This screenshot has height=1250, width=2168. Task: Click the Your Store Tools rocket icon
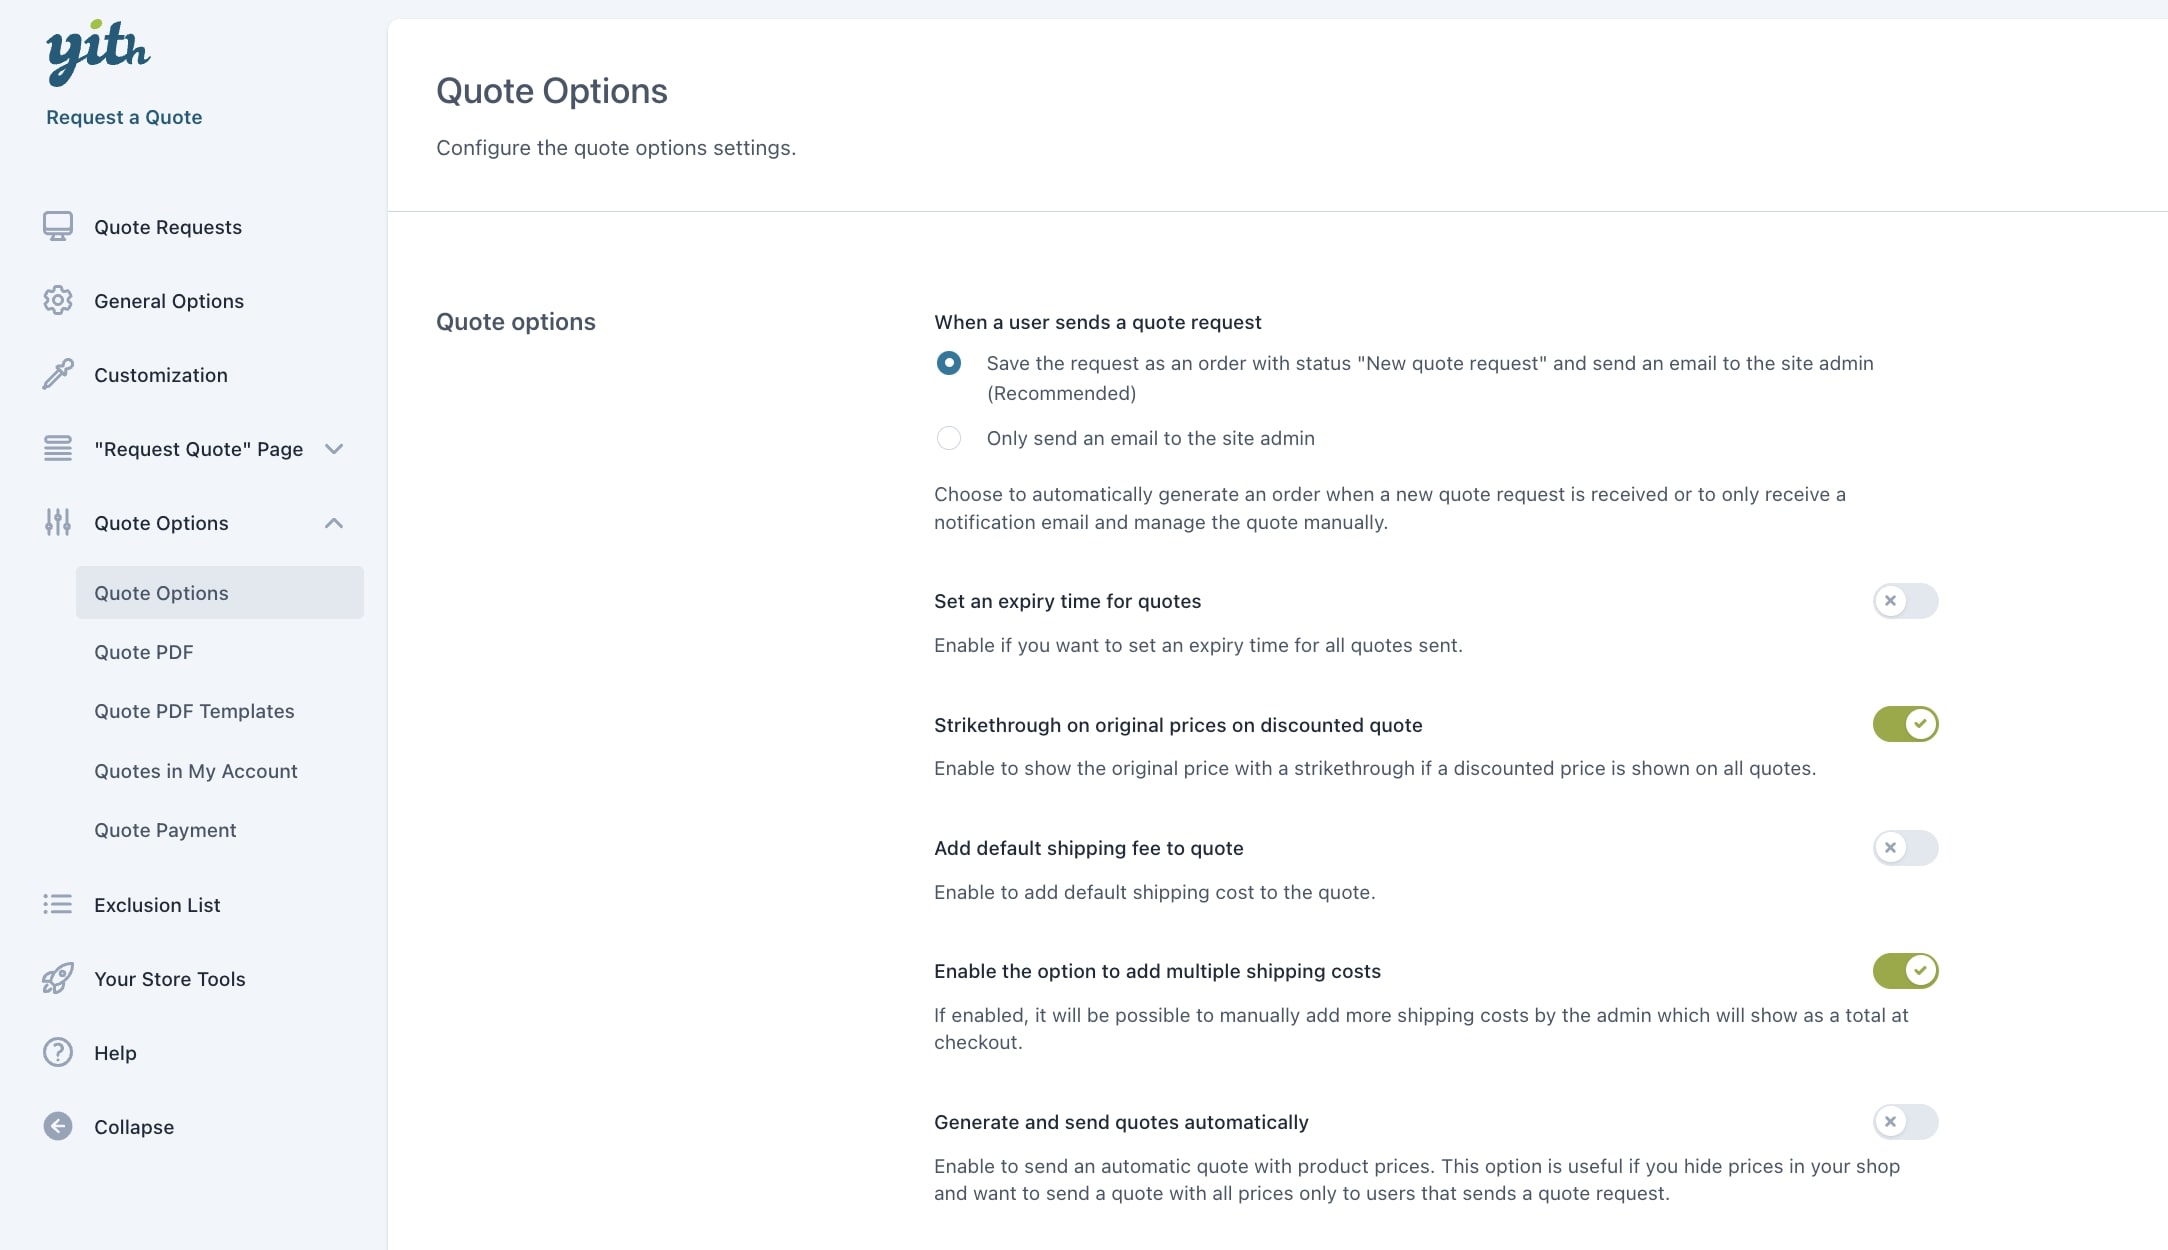(x=58, y=979)
